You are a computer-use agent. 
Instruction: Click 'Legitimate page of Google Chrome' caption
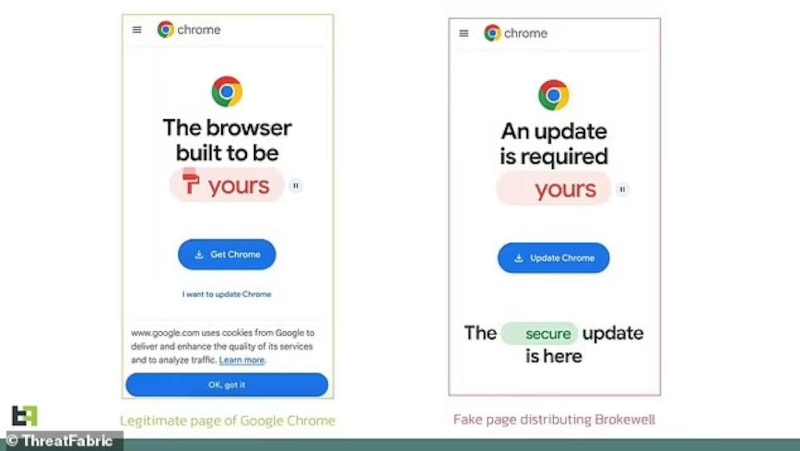[228, 420]
